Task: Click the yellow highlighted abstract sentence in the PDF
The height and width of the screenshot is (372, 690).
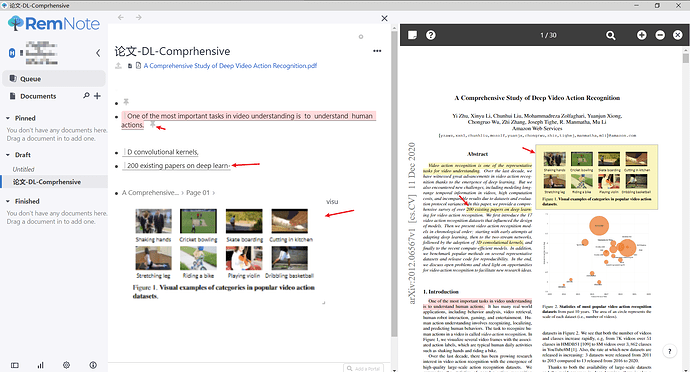Action: pyautogui.click(x=477, y=168)
